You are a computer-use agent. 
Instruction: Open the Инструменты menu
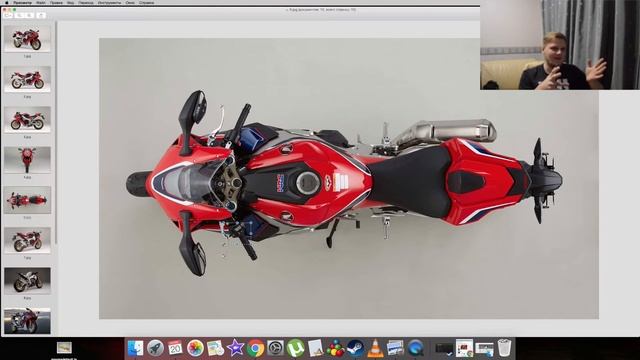pos(109,2)
